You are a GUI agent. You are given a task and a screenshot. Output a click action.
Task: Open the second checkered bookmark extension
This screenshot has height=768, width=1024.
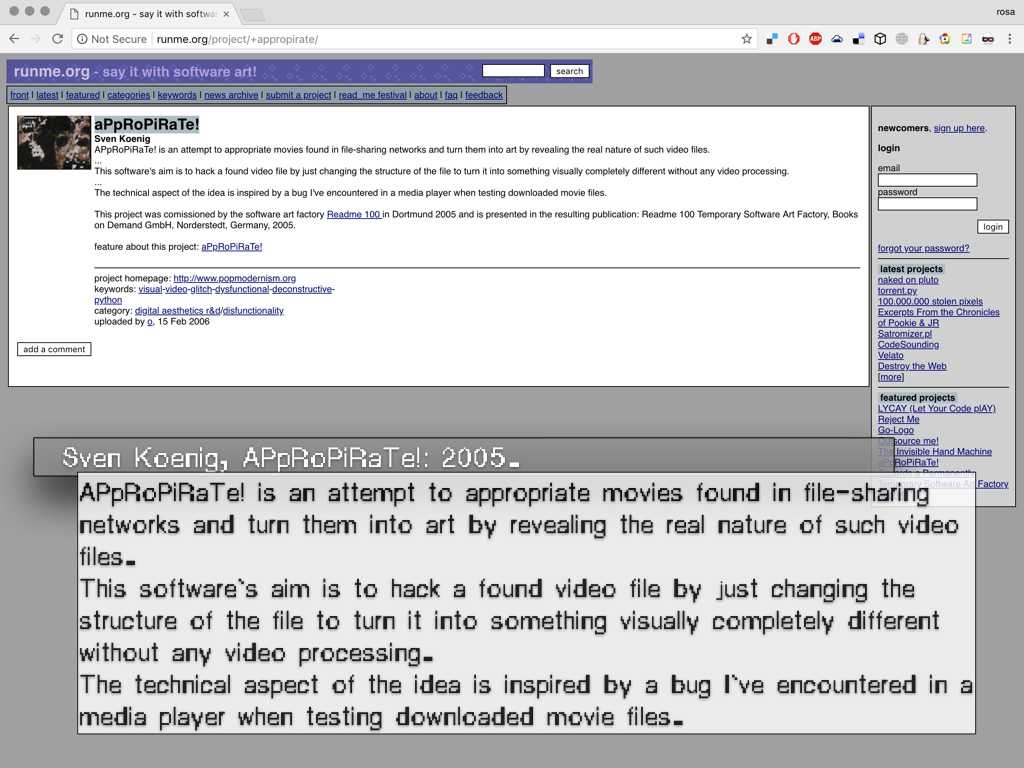pos(858,39)
